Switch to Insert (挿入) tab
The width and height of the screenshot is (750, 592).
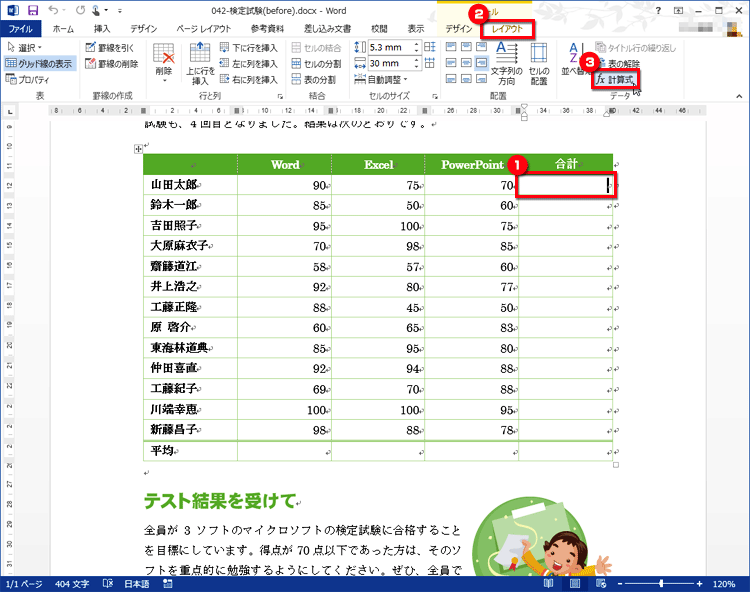tap(101, 29)
